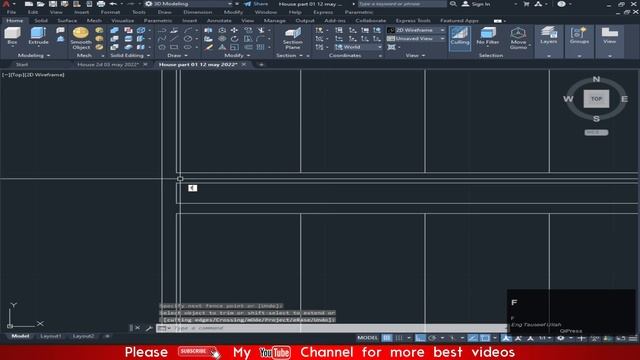Click the Autodesk App Store cart icon
This screenshot has width=640, height=360.
526,4
